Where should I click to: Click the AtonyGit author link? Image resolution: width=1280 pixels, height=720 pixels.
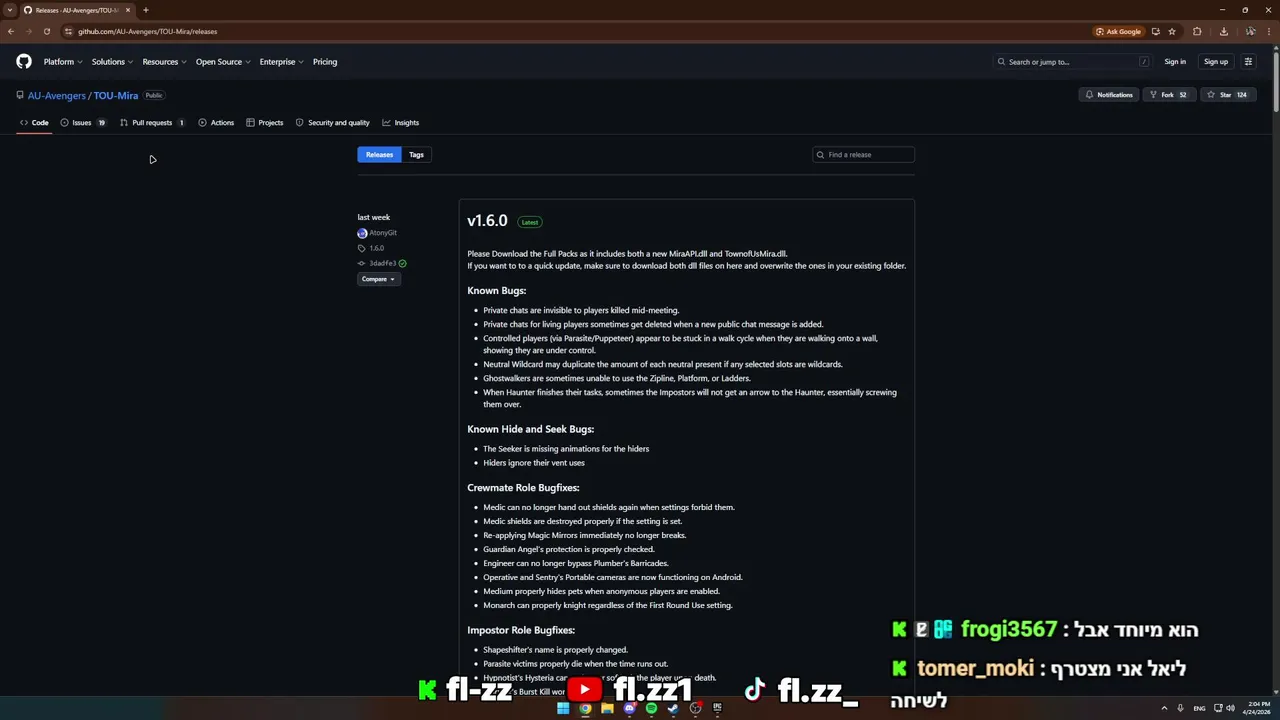click(383, 233)
